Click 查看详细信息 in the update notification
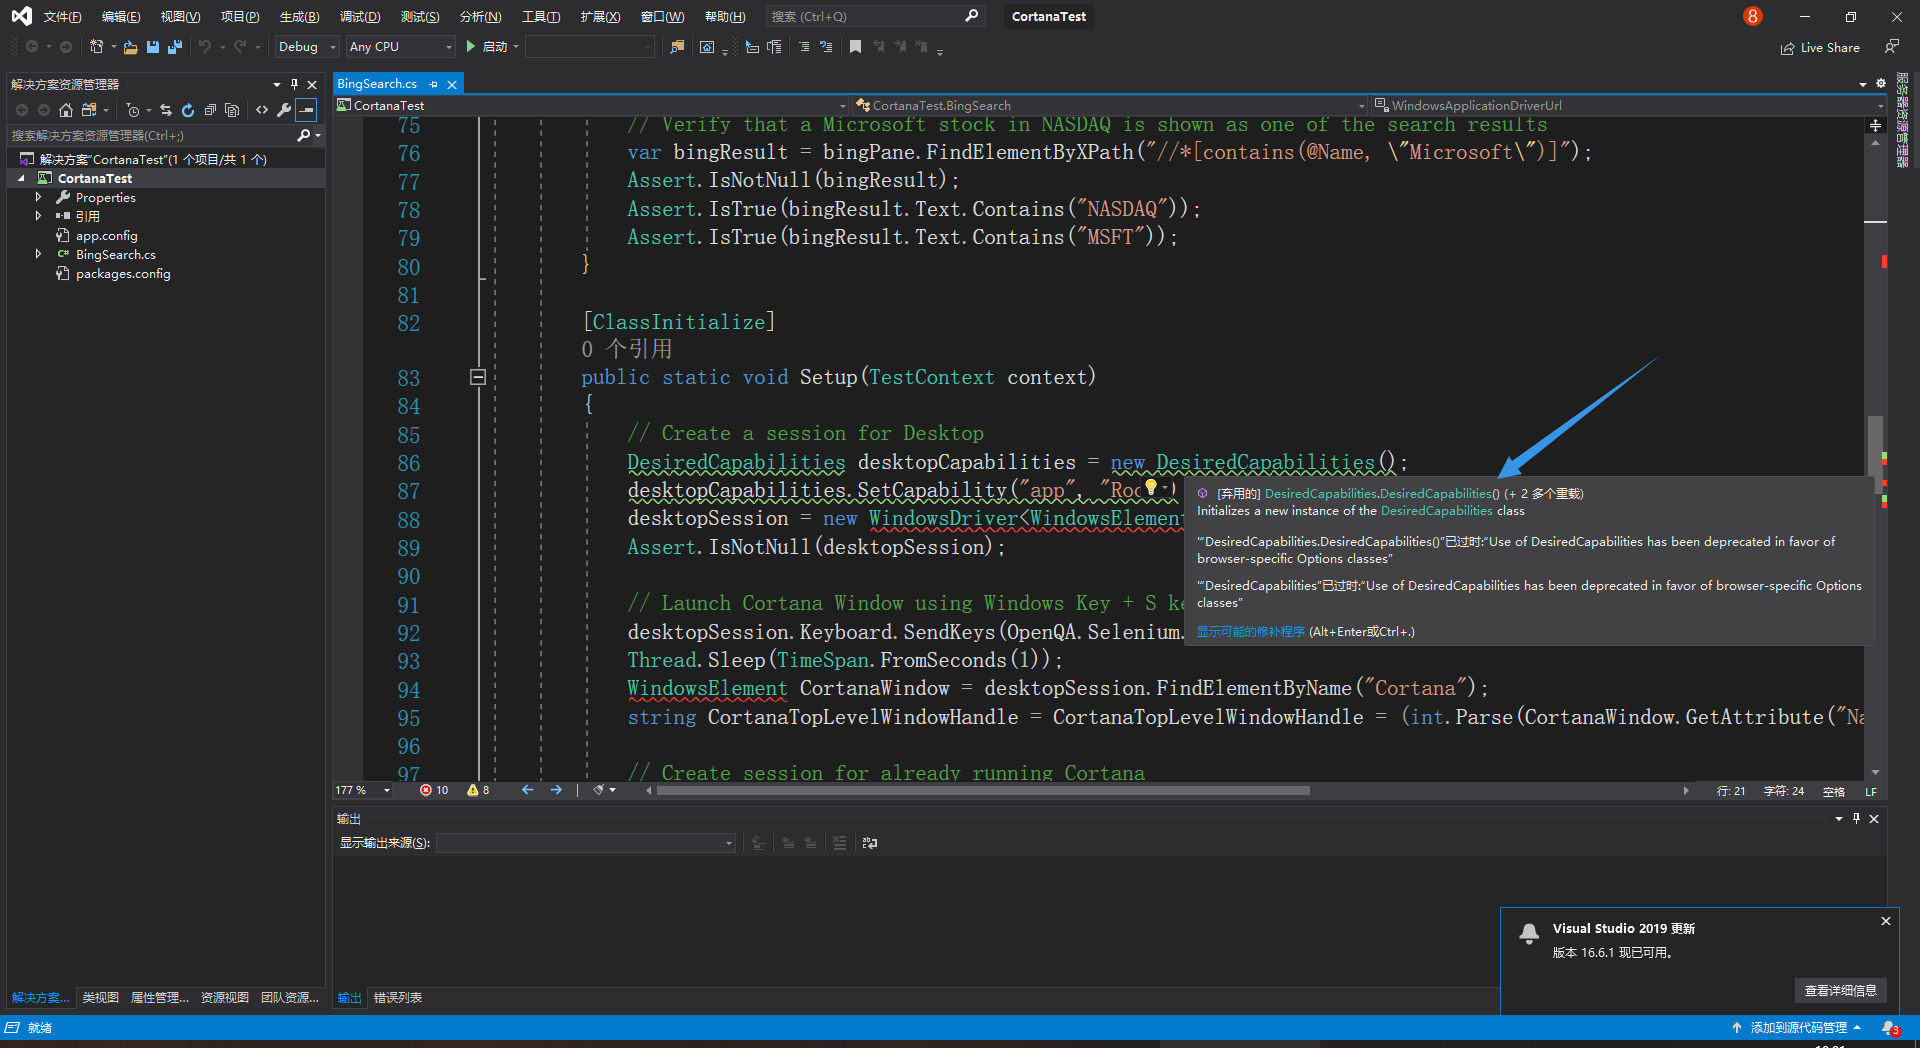This screenshot has height=1048, width=1920. [1841, 990]
